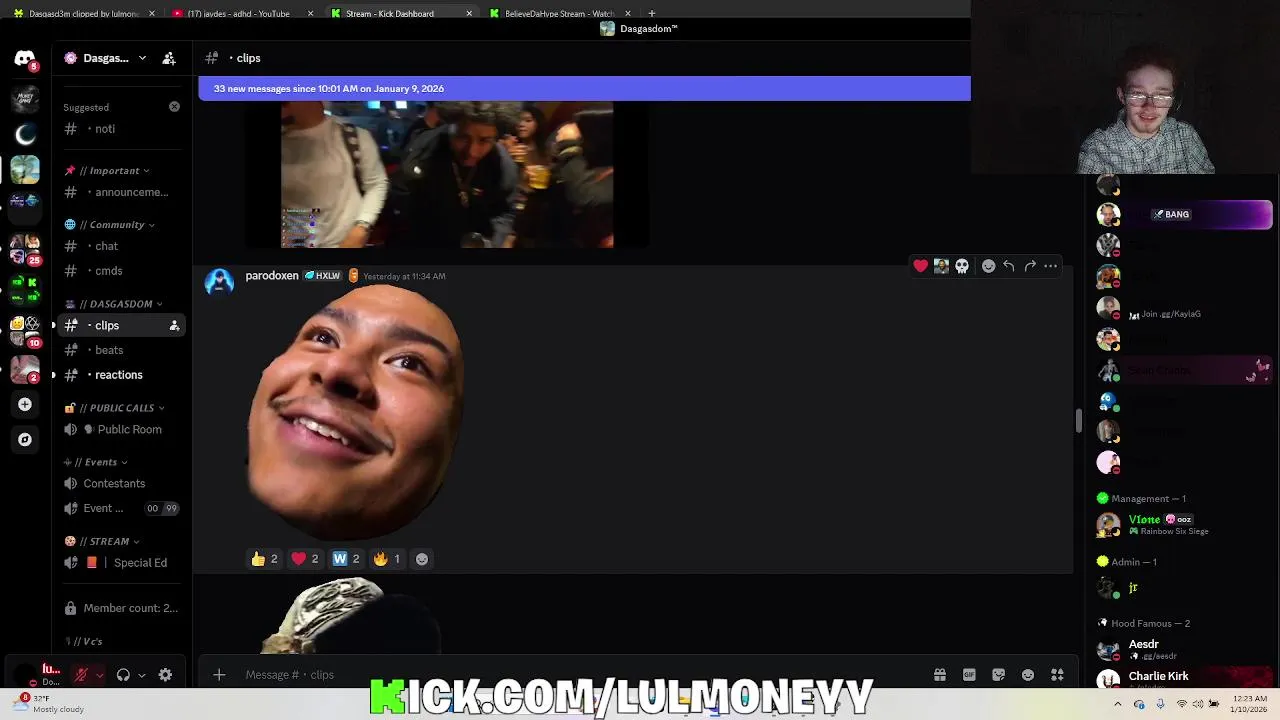The width and height of the screenshot is (1280, 720).
Task: Open the apps launcher icon
Action: [1057, 675]
